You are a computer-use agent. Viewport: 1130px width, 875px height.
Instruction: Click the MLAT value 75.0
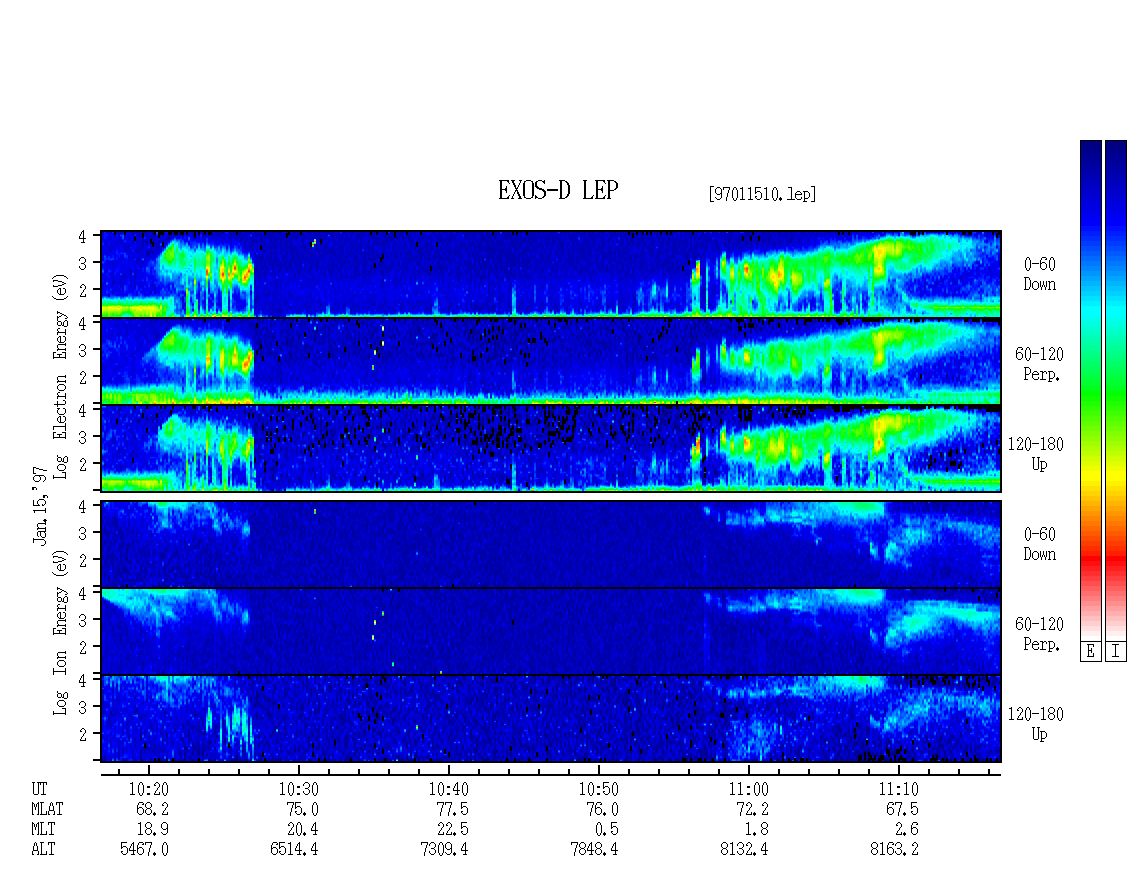click(302, 809)
